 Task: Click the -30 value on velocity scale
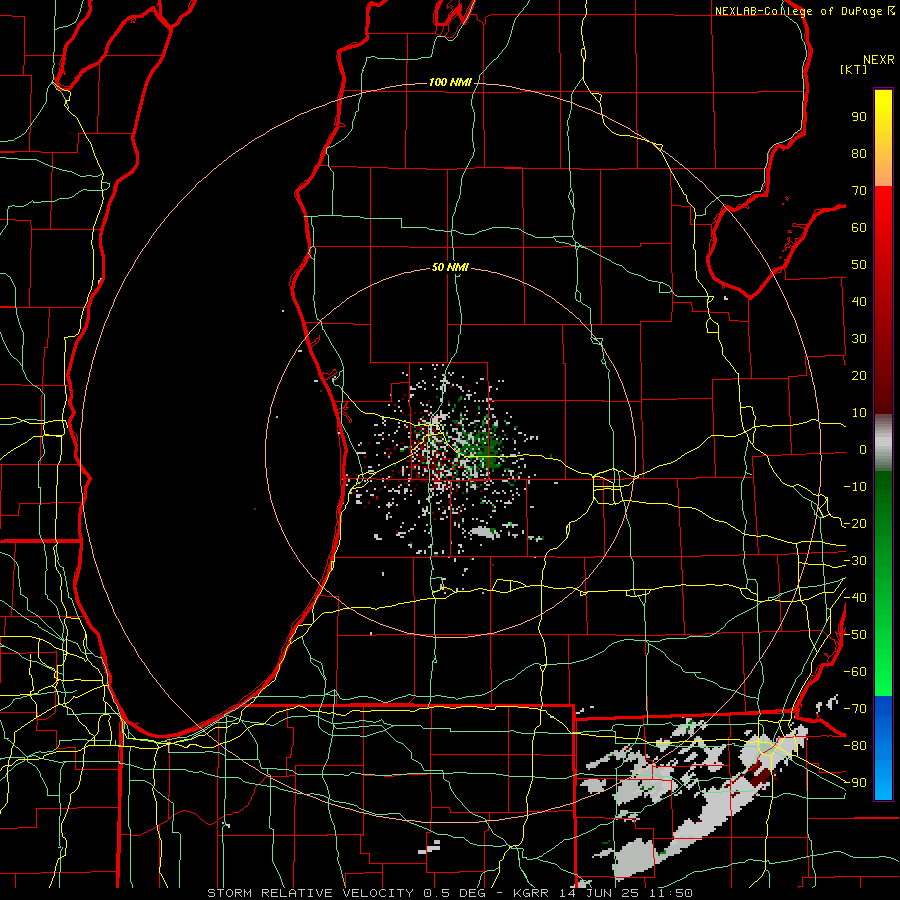[855, 561]
